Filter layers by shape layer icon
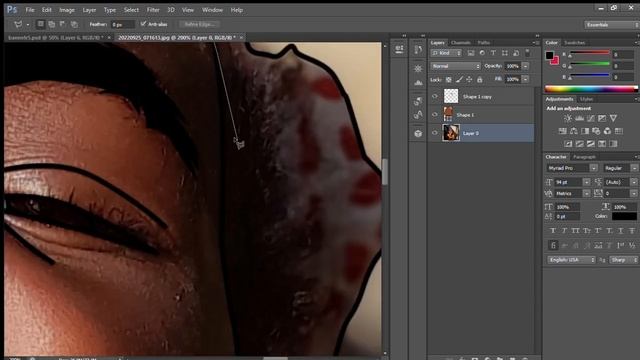The height and width of the screenshot is (360, 640). 505,53
